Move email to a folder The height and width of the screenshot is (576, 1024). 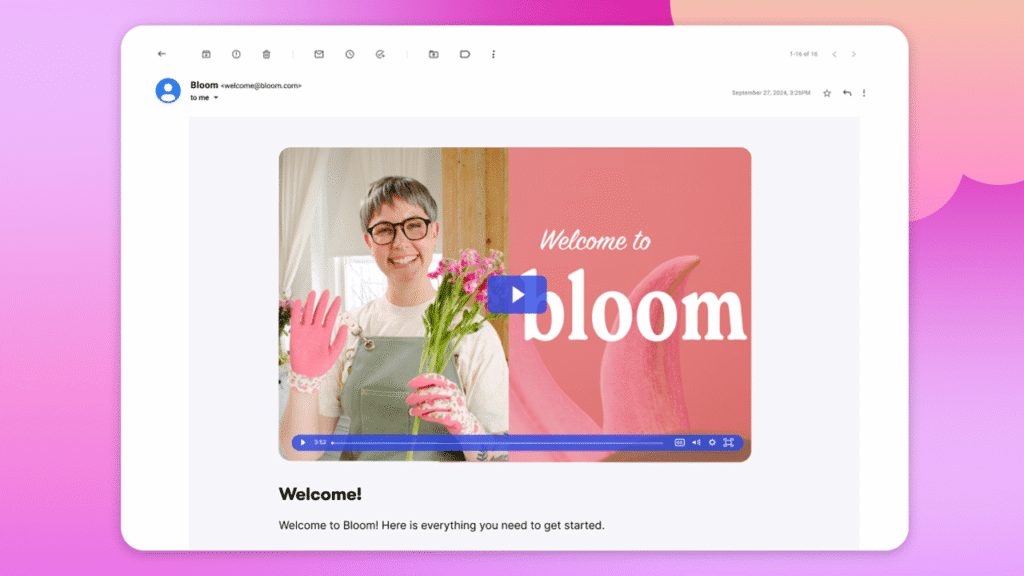pos(433,54)
